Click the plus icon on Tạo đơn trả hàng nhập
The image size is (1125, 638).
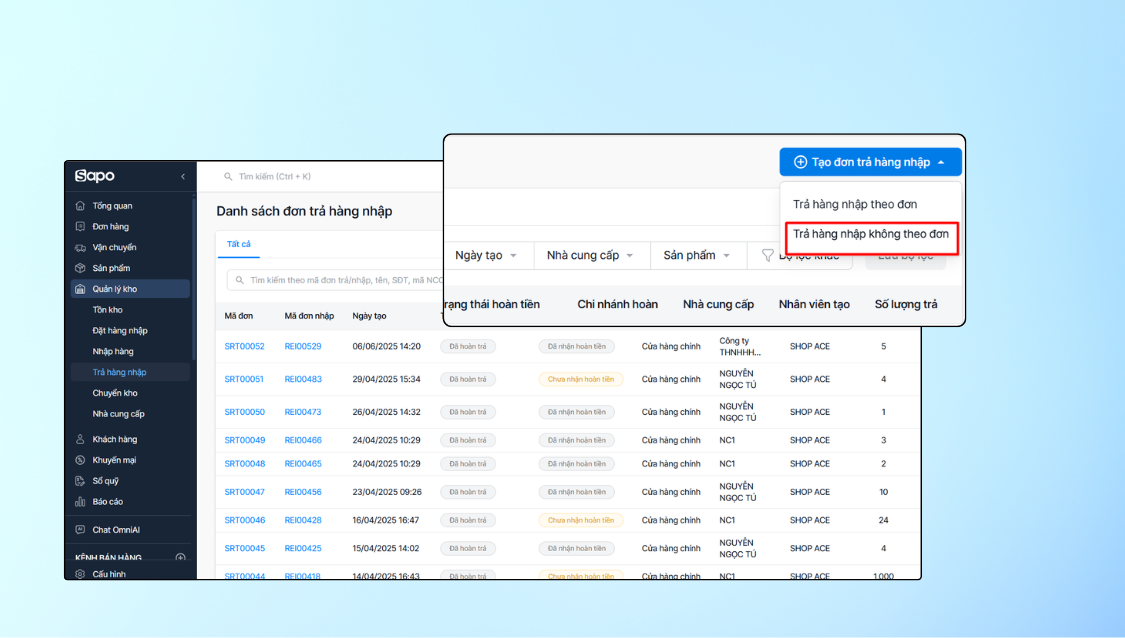(x=800, y=162)
